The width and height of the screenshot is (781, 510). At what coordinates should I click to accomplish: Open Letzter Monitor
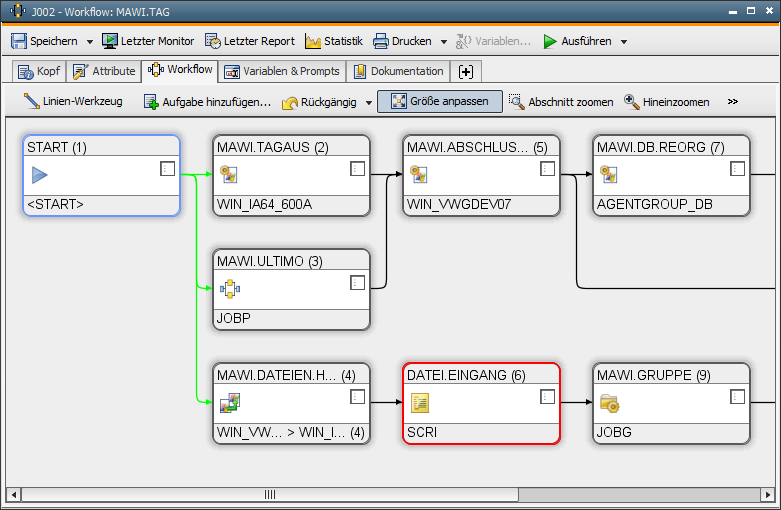tap(148, 41)
